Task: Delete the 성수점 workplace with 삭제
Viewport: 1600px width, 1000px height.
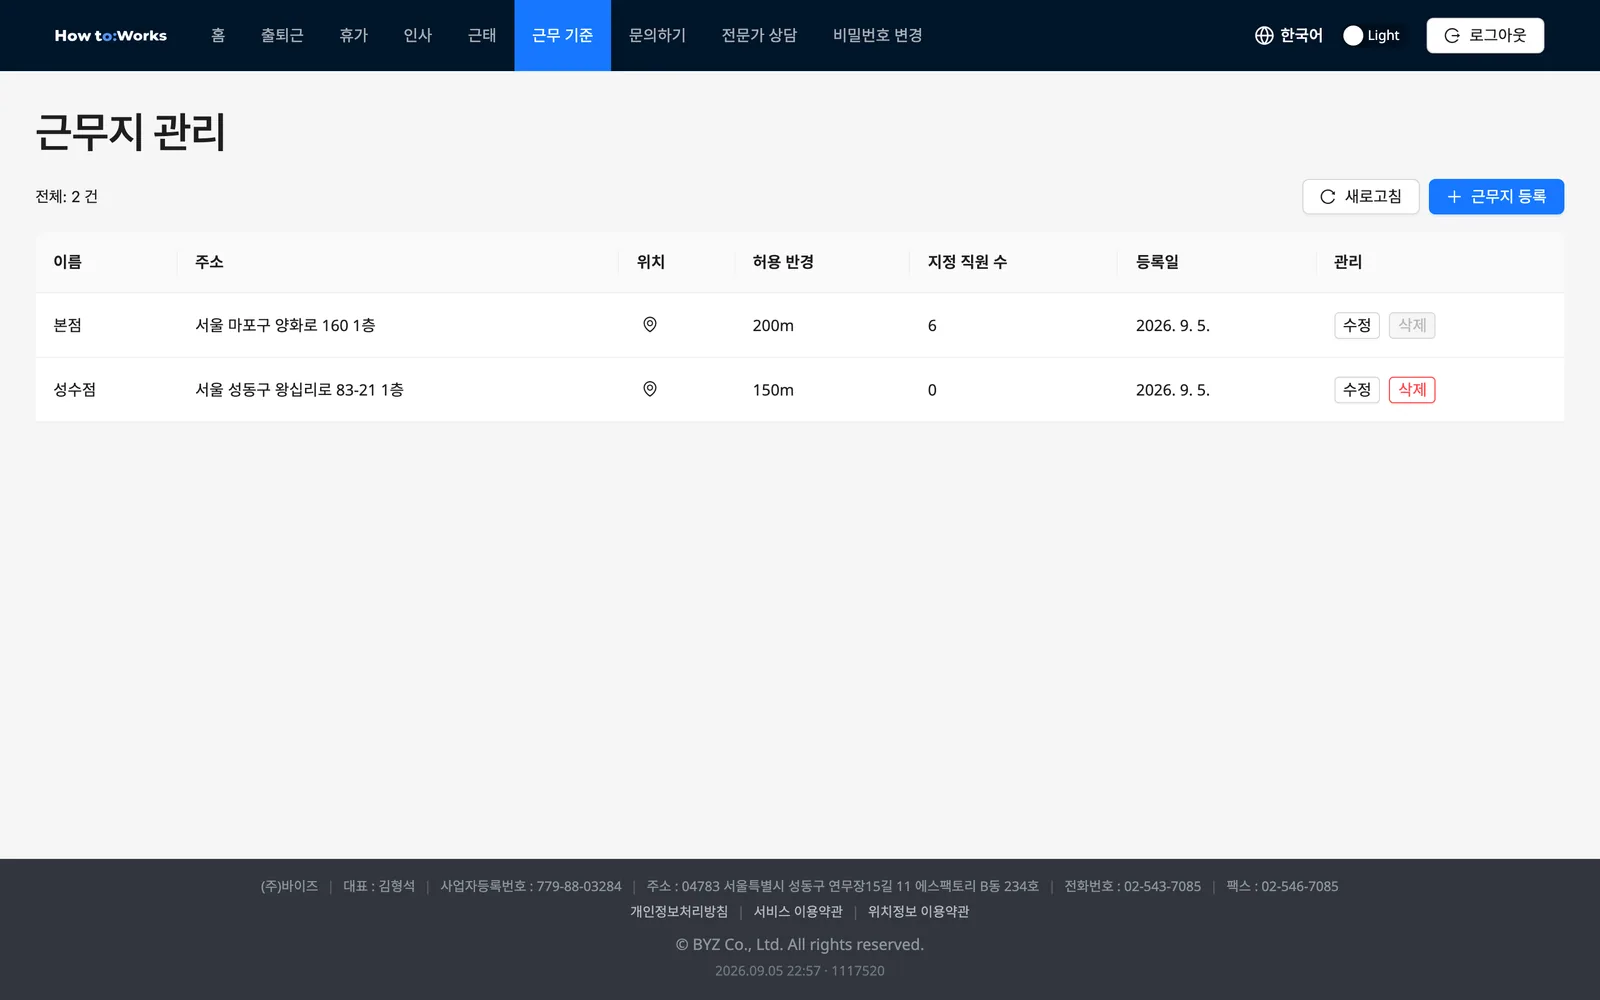Action: (1412, 390)
